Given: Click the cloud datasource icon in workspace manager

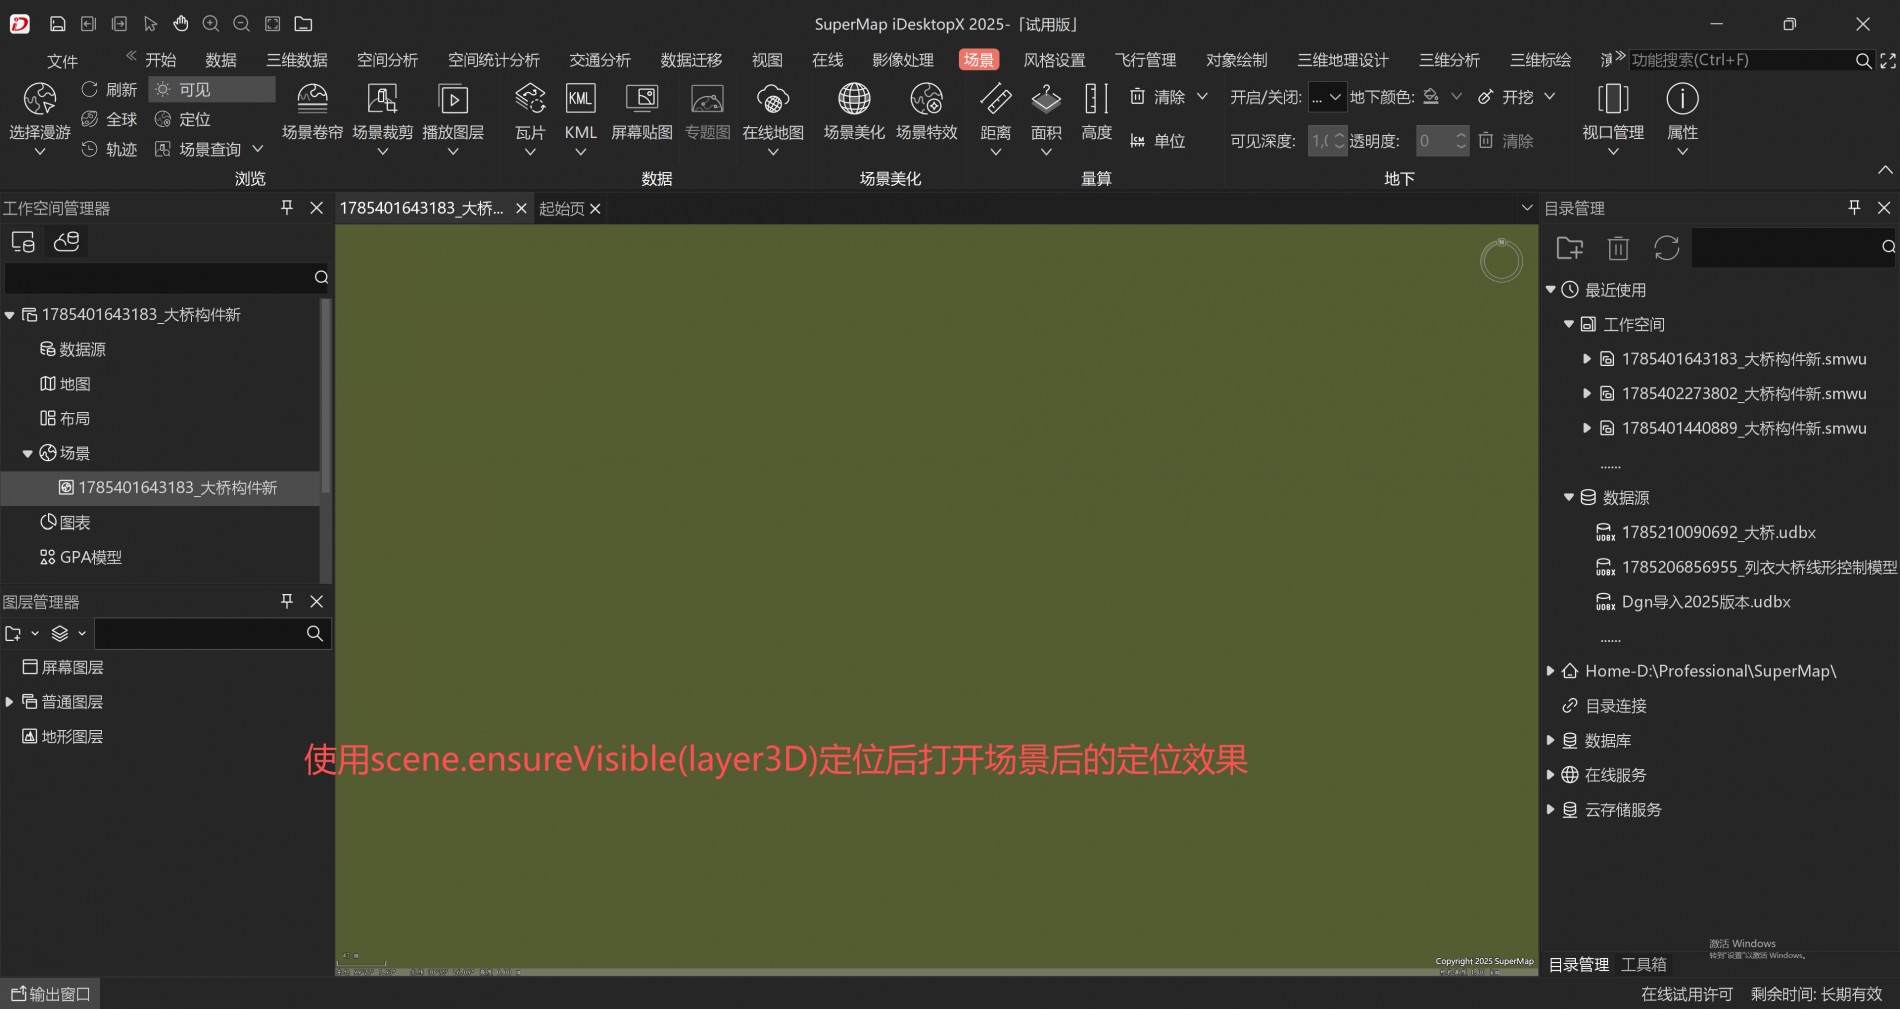Looking at the screenshot, I should (x=67, y=242).
